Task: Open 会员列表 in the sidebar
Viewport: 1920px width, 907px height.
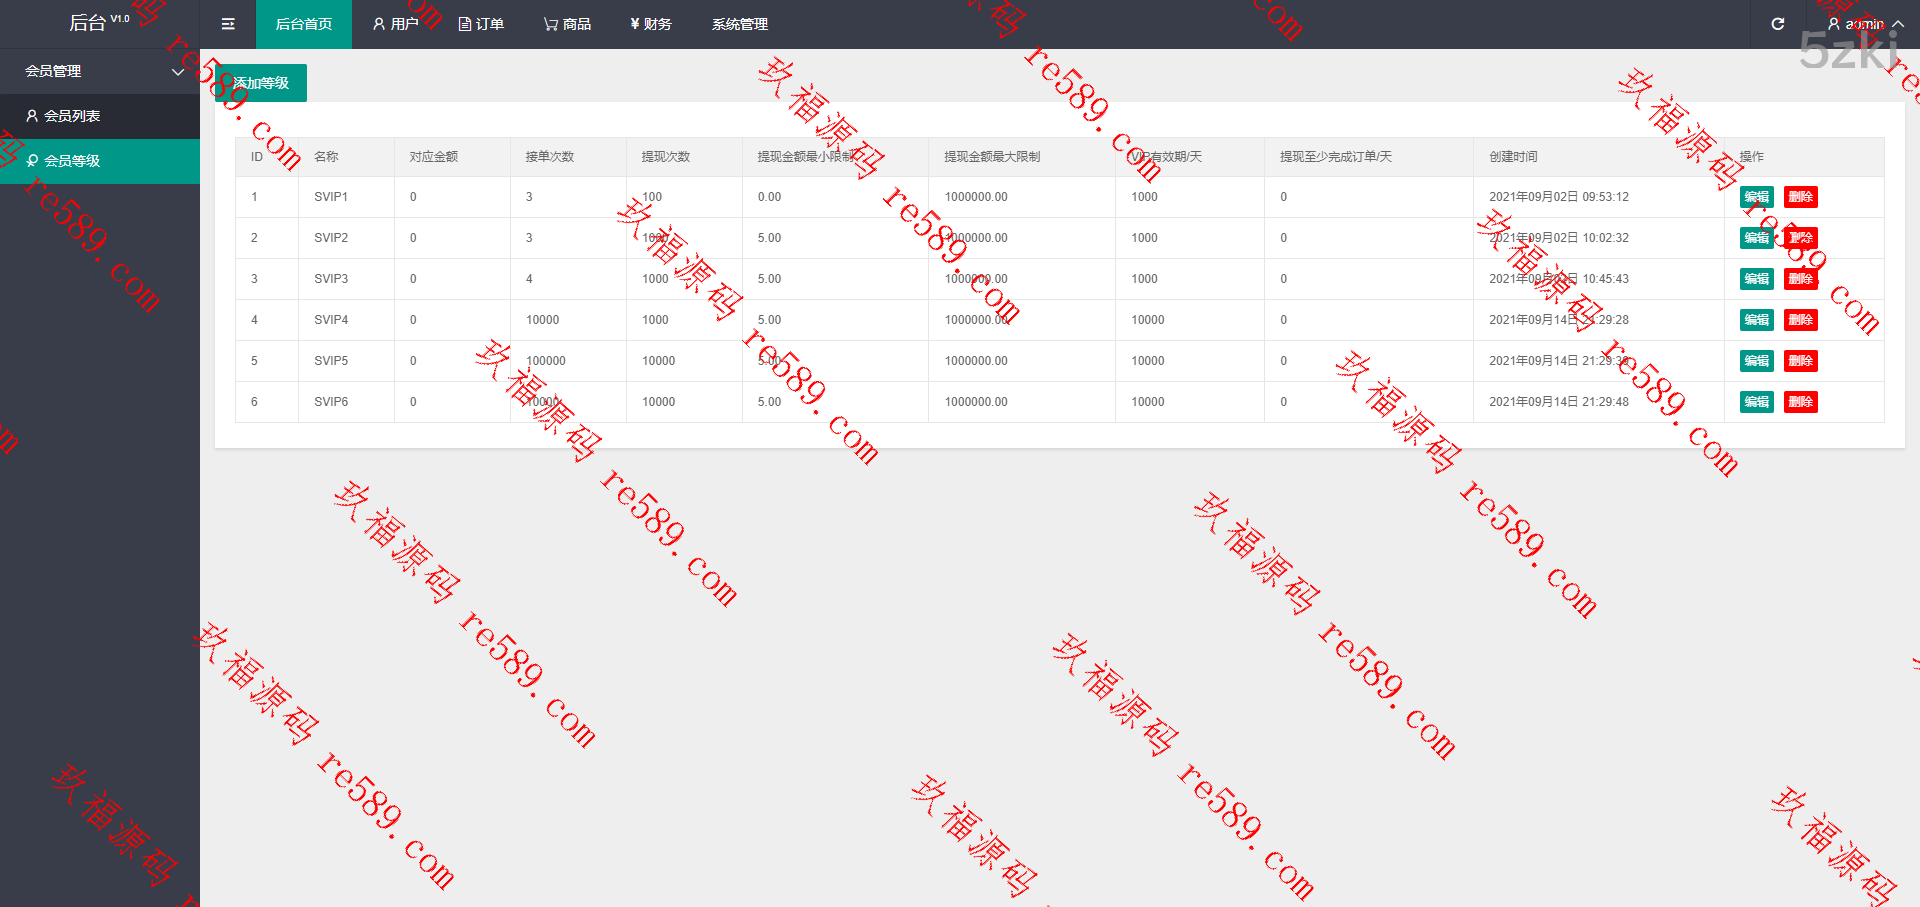Action: click(x=72, y=116)
